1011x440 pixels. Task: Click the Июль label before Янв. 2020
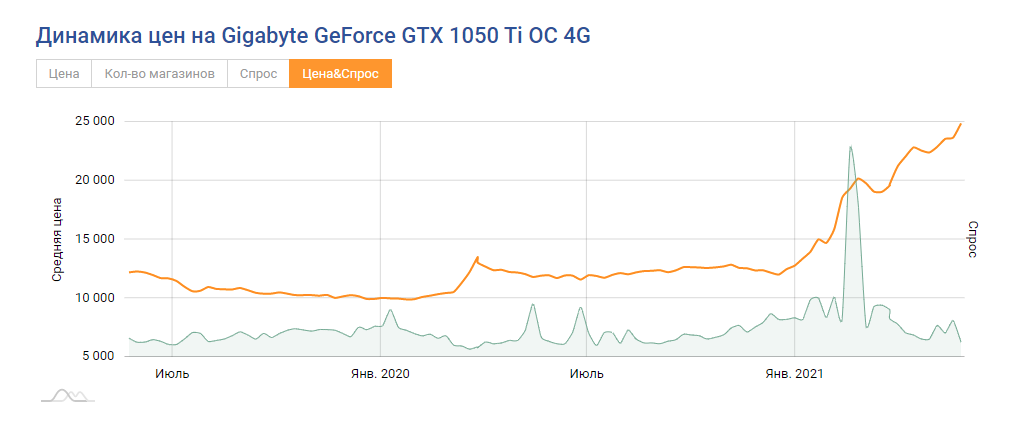coord(172,374)
